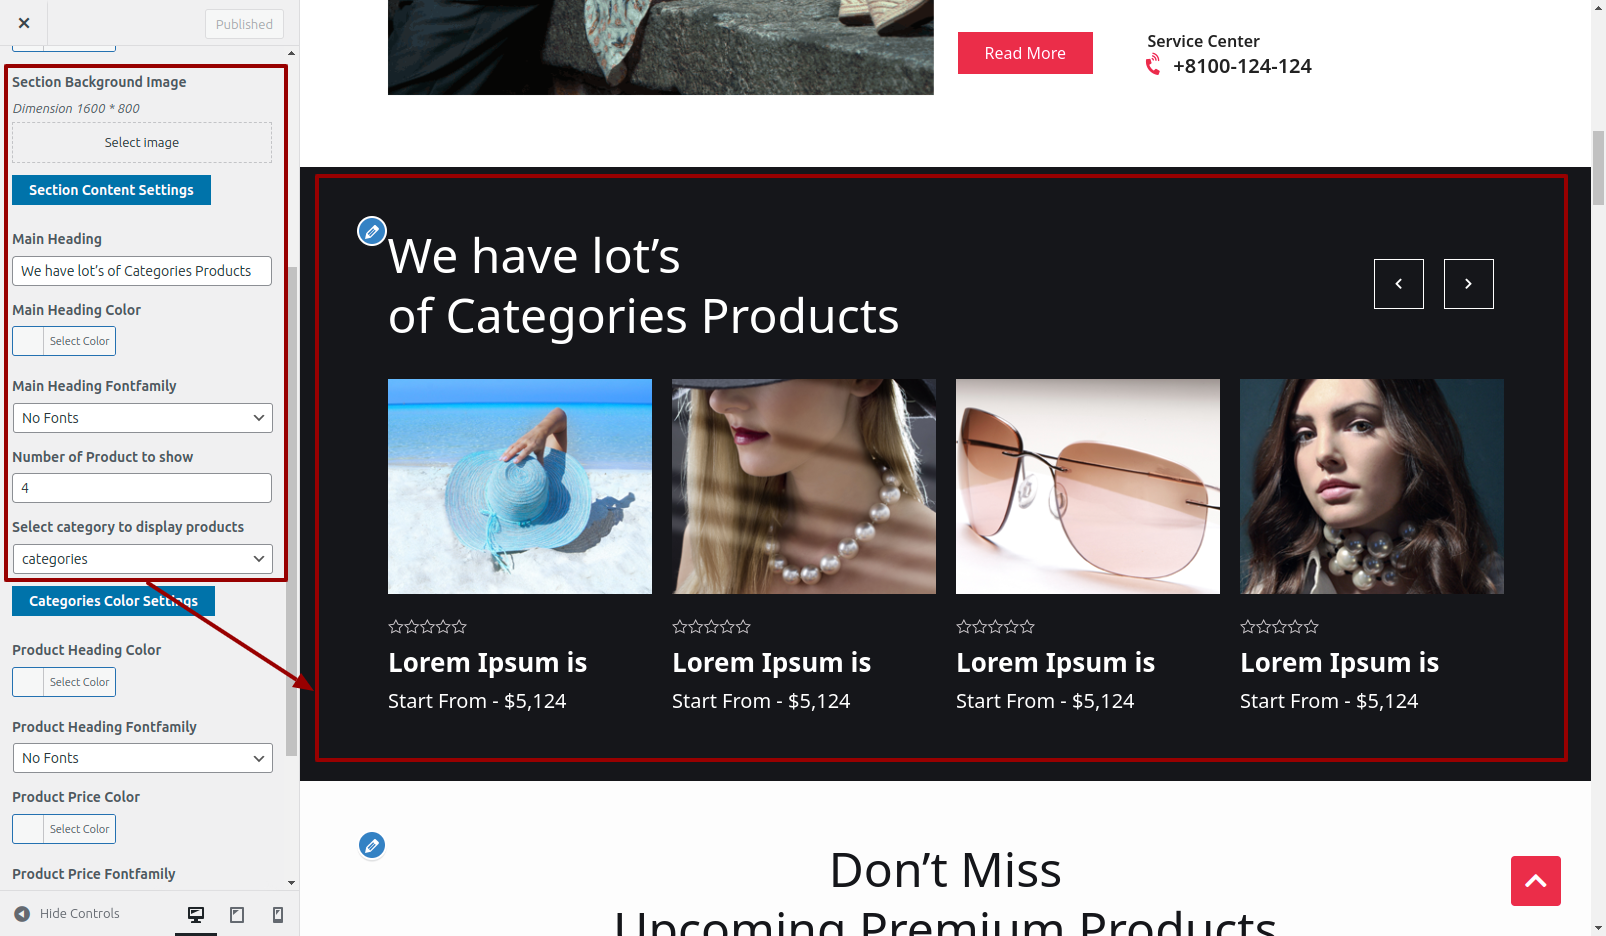Click Select Image for section background
1606x936 pixels.
[142, 143]
